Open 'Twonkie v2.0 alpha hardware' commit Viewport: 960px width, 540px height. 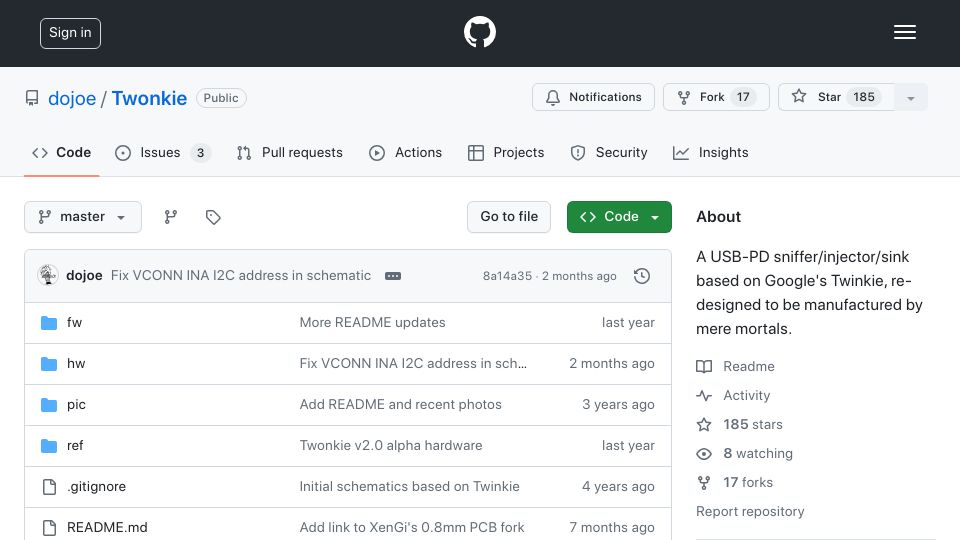click(391, 446)
